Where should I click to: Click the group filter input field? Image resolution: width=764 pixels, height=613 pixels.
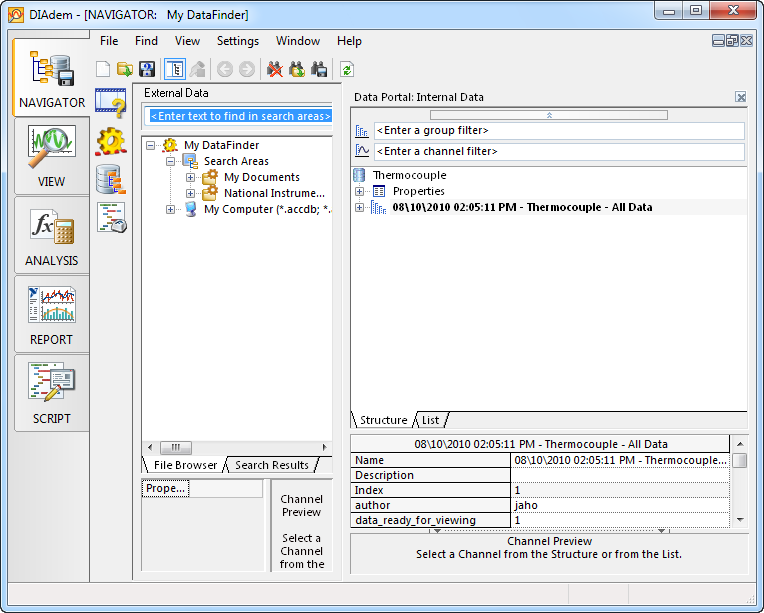click(558, 131)
